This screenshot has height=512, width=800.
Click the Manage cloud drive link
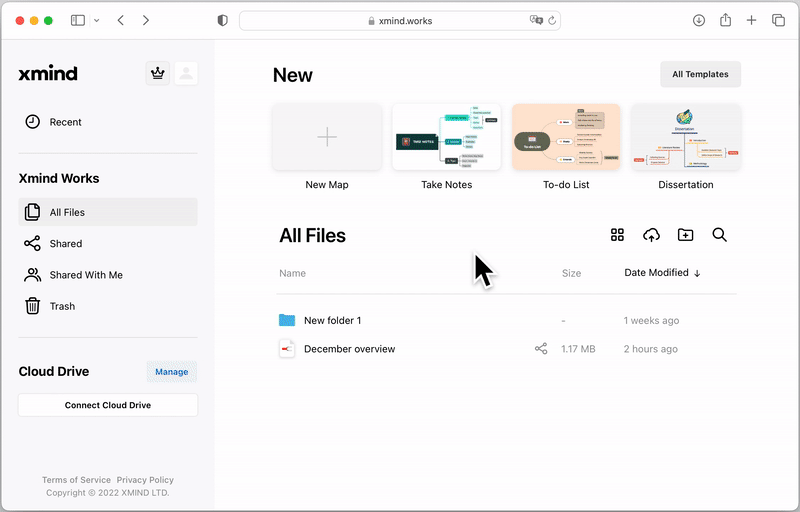click(x=171, y=372)
